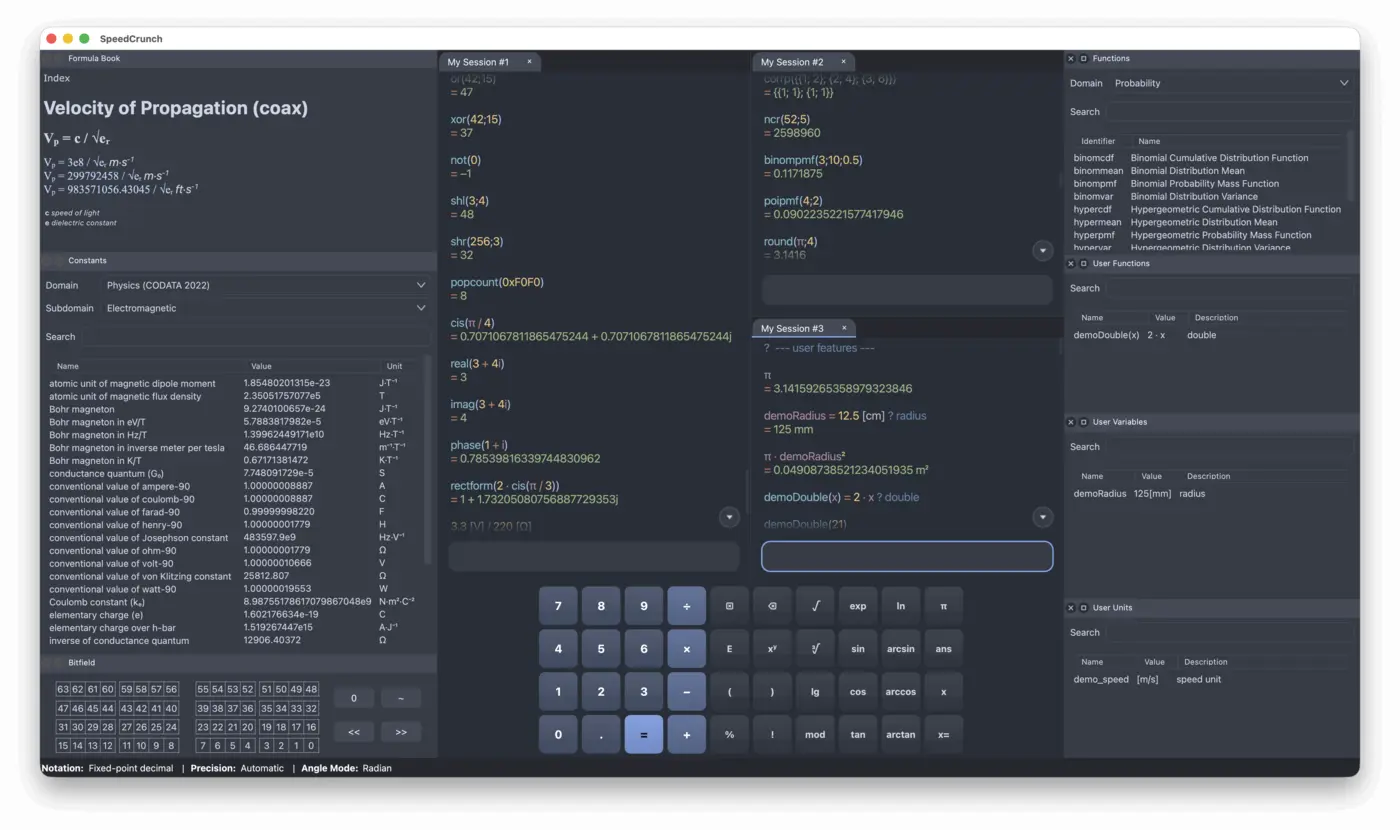The height and width of the screenshot is (830, 1400).
Task: Toggle bit 55 in Bitfield
Action: pos(203,690)
